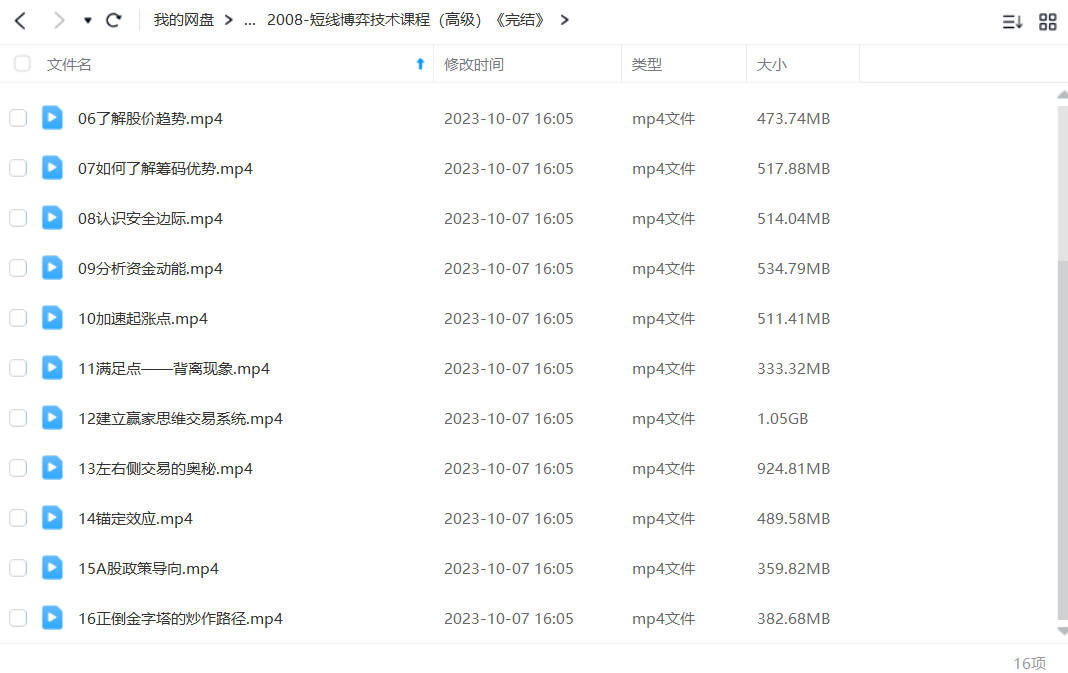Check the box for 07如何了解筹码优势.mp4
Image resolution: width=1068 pixels, height=673 pixels.
pos(18,168)
